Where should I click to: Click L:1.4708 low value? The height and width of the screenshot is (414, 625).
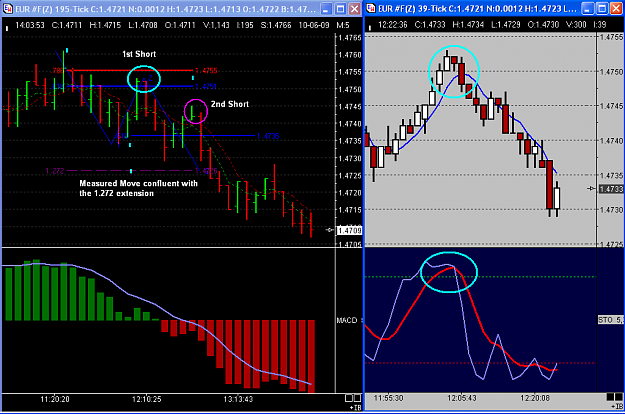143,26
